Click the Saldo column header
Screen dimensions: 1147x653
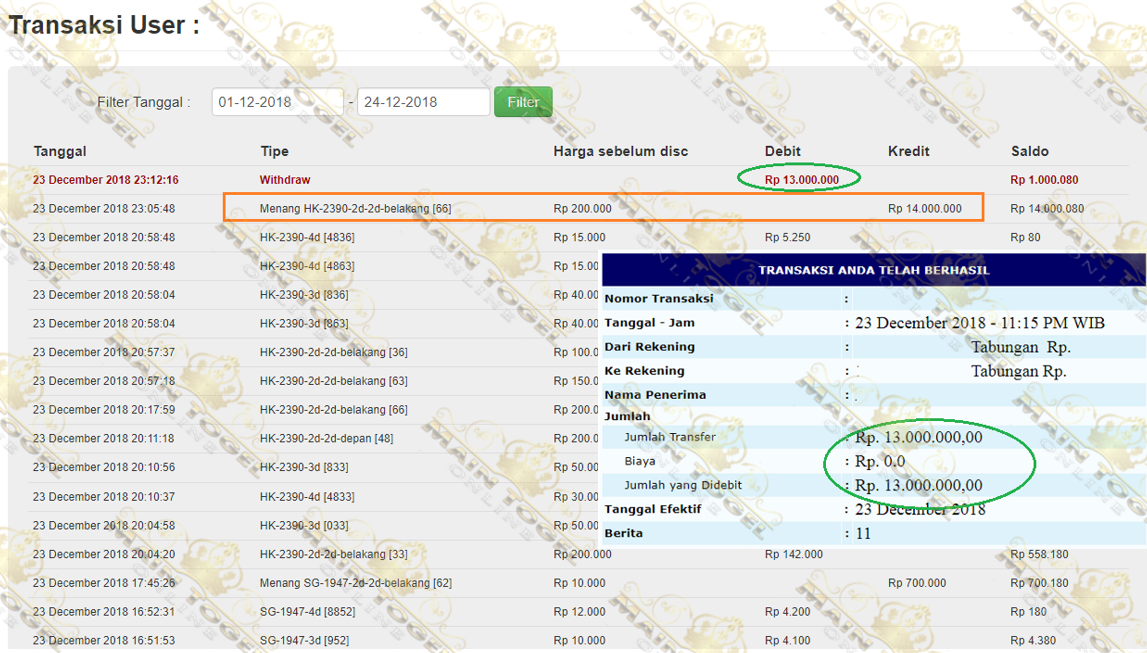point(1029,151)
